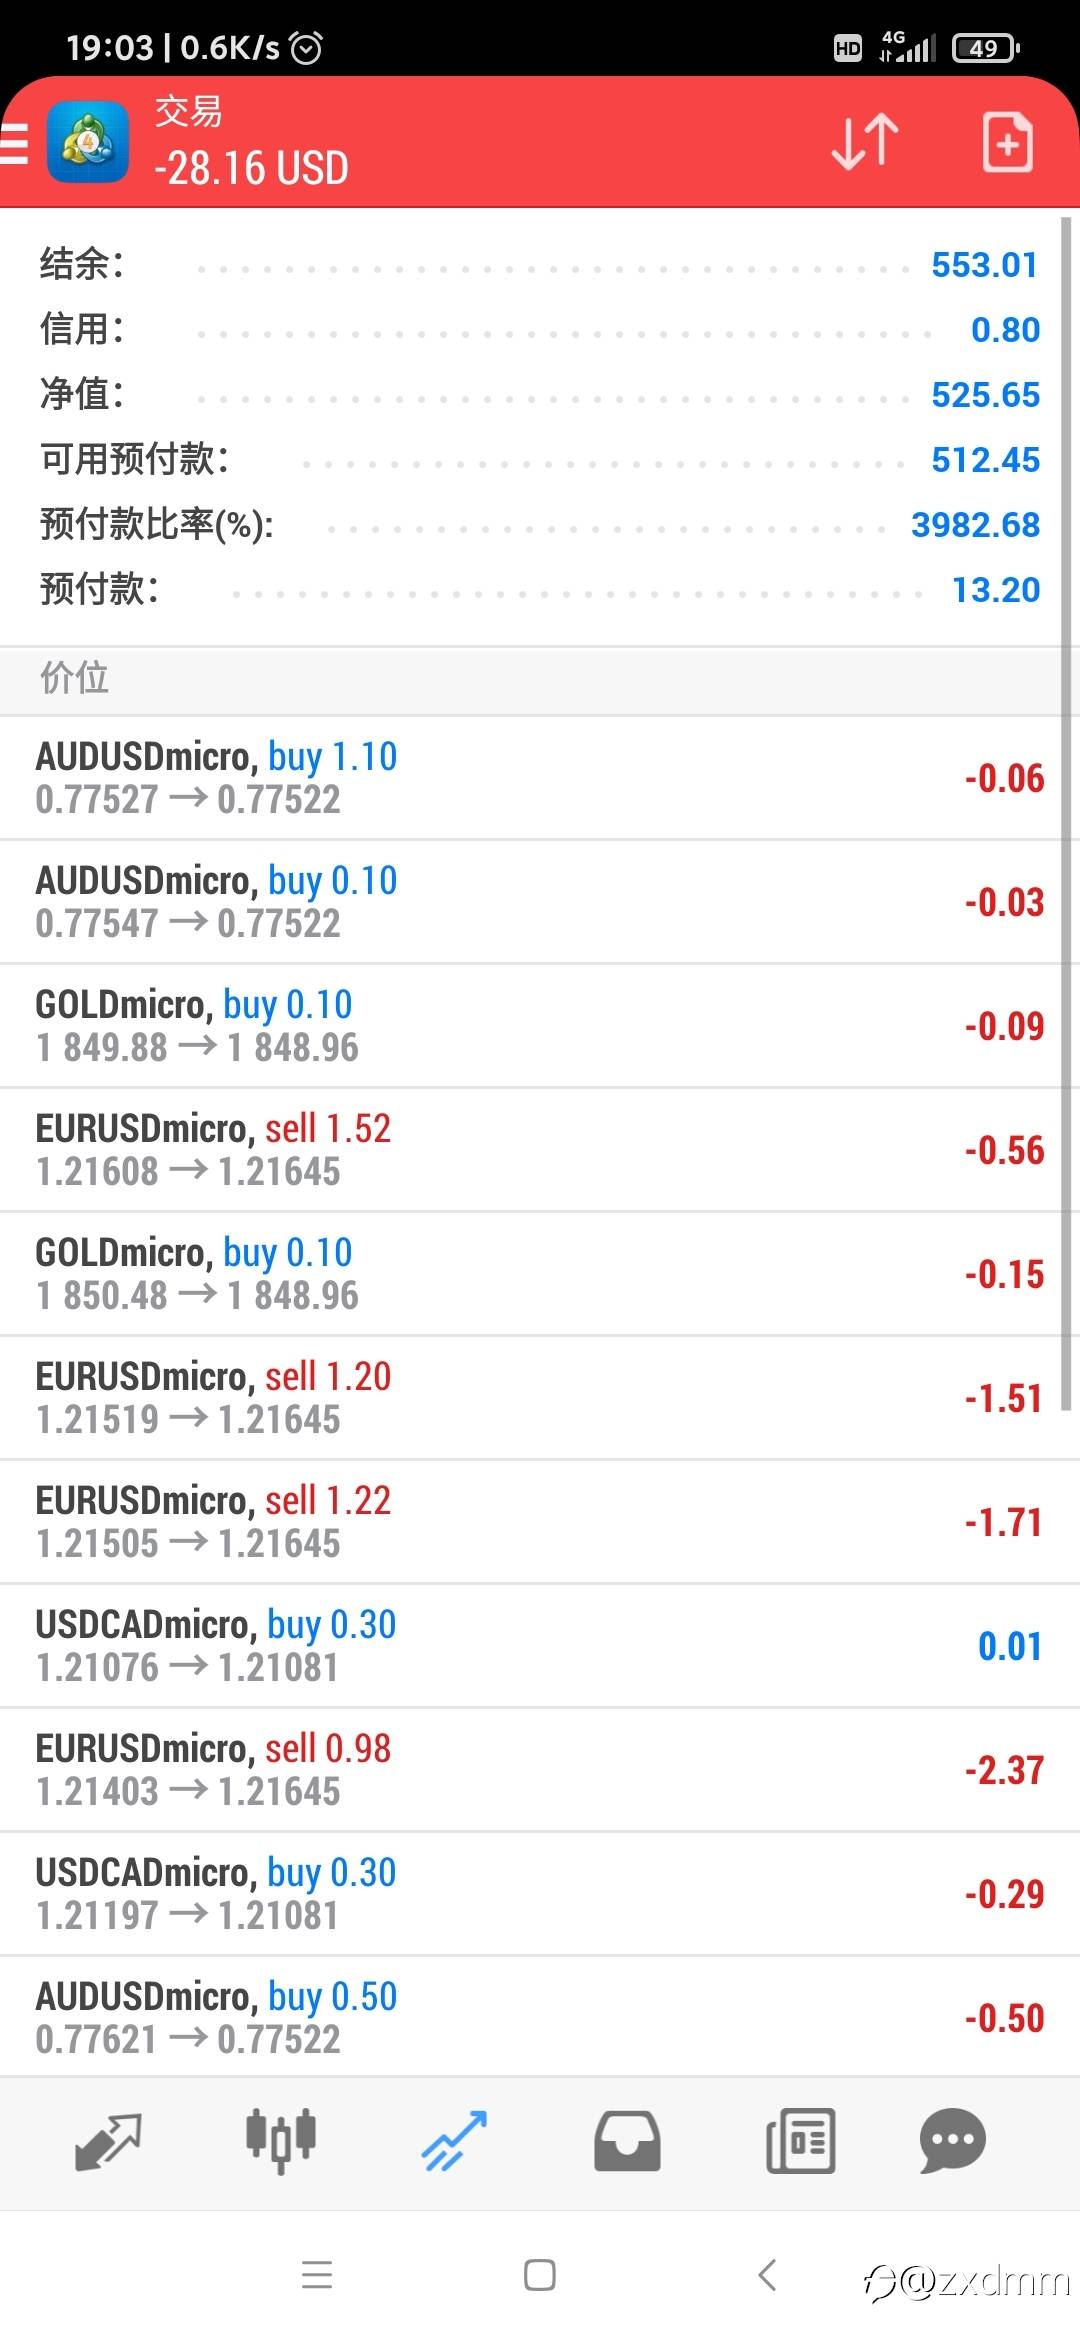Open the hamburger side menu
This screenshot has height=2340, width=1080.
coord(14,143)
